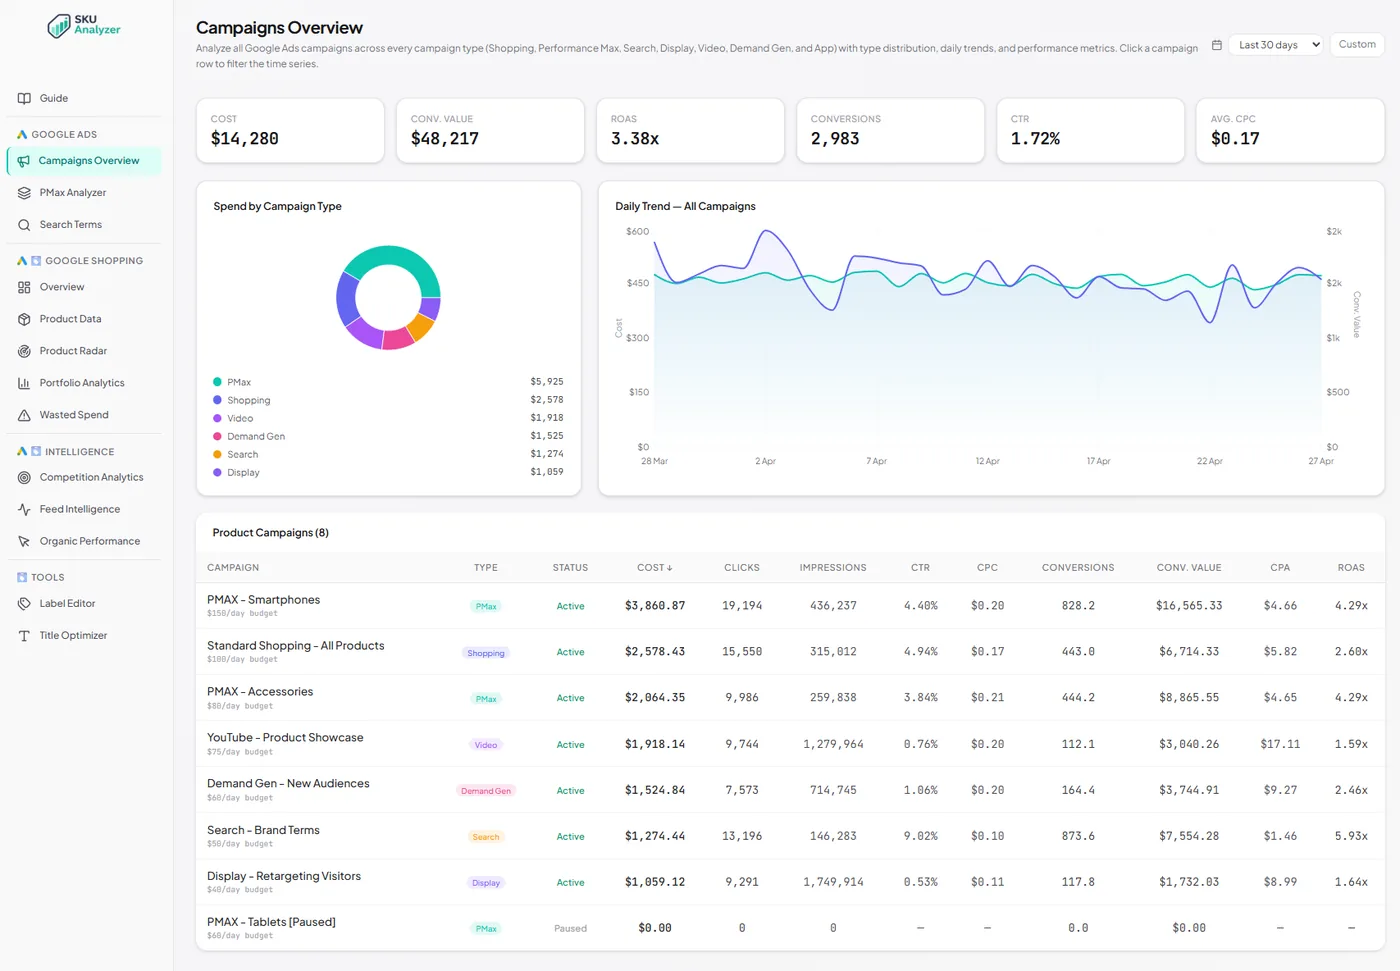Select YouTube - Product Showcase campaign
This screenshot has height=971, width=1400.
point(790,744)
